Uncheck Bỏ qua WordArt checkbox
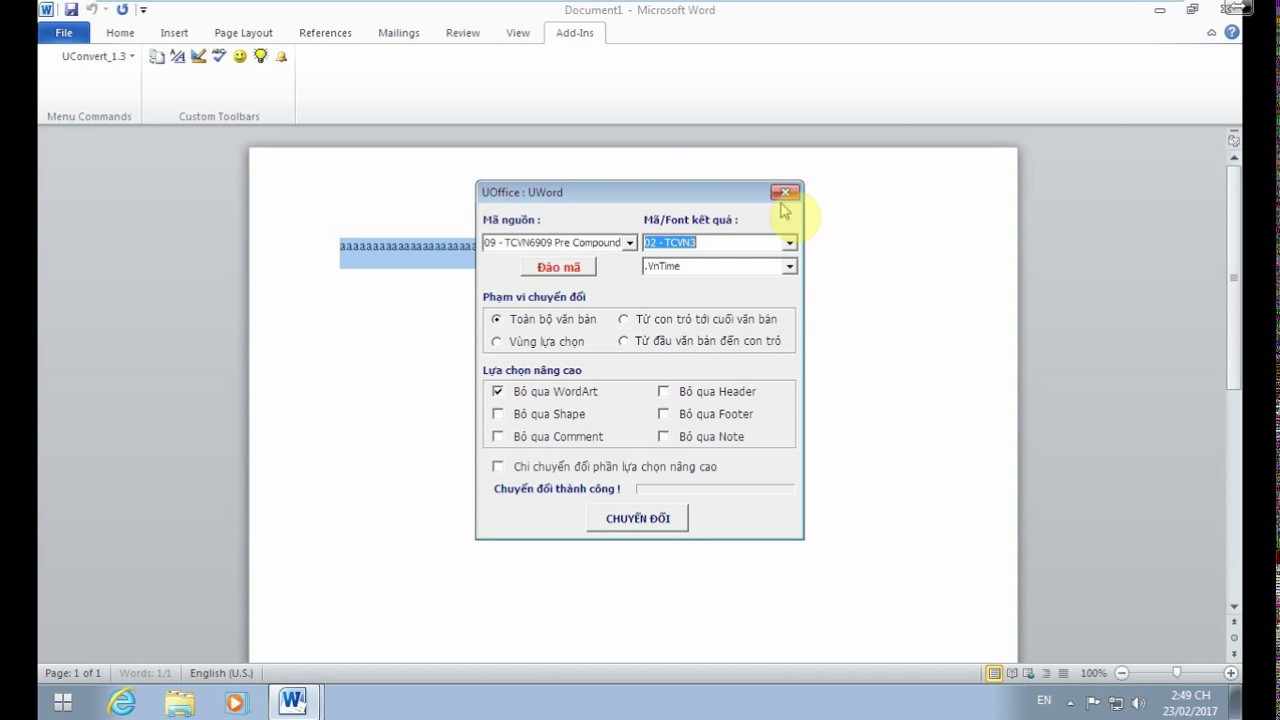Viewport: 1280px width, 720px height. 498,391
